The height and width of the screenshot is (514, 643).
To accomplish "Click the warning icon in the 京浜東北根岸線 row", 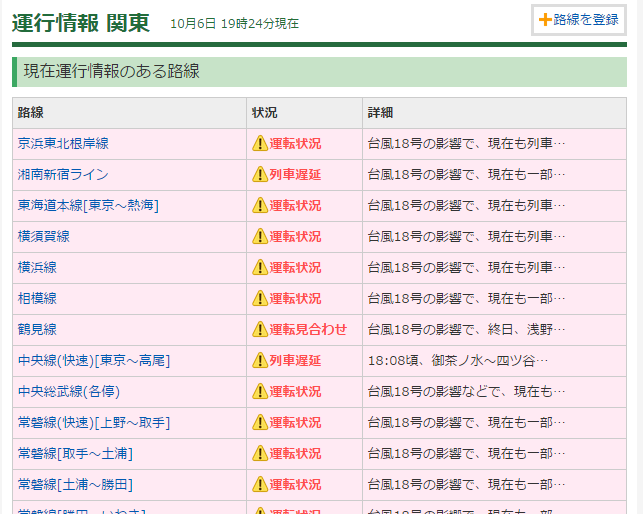I will pos(260,144).
